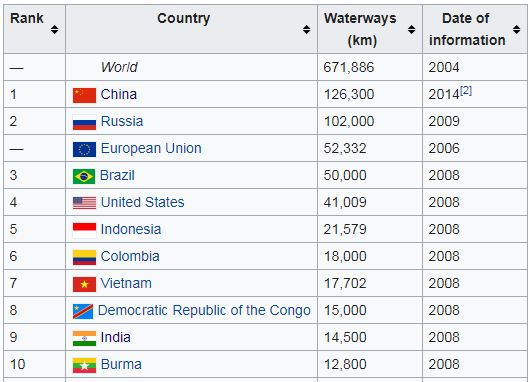531x382 pixels.
Task: Sort table by Country column arrows
Action: 306,29
